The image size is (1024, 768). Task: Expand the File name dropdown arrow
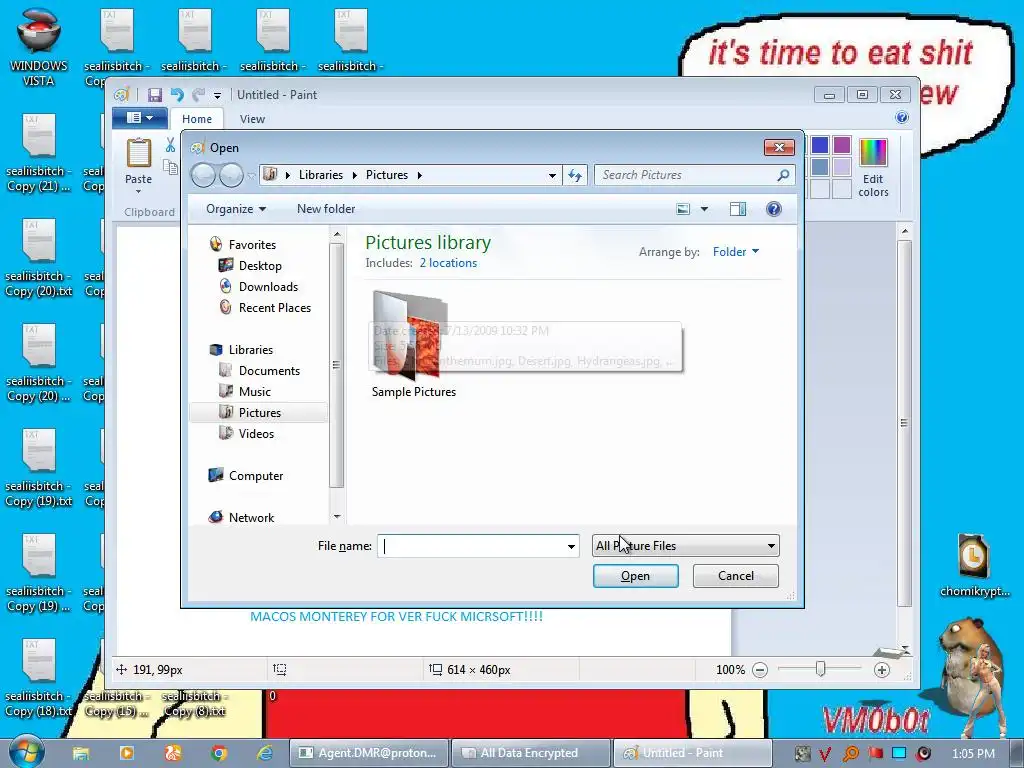click(x=571, y=546)
